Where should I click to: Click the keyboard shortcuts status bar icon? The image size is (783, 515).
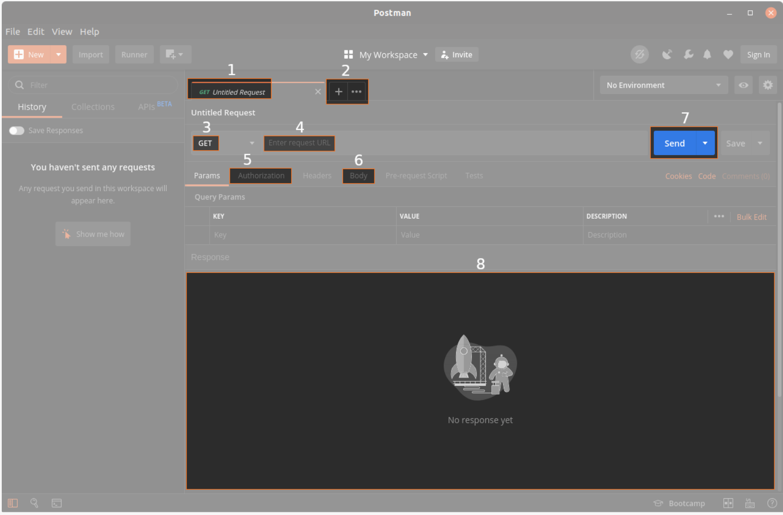point(750,503)
